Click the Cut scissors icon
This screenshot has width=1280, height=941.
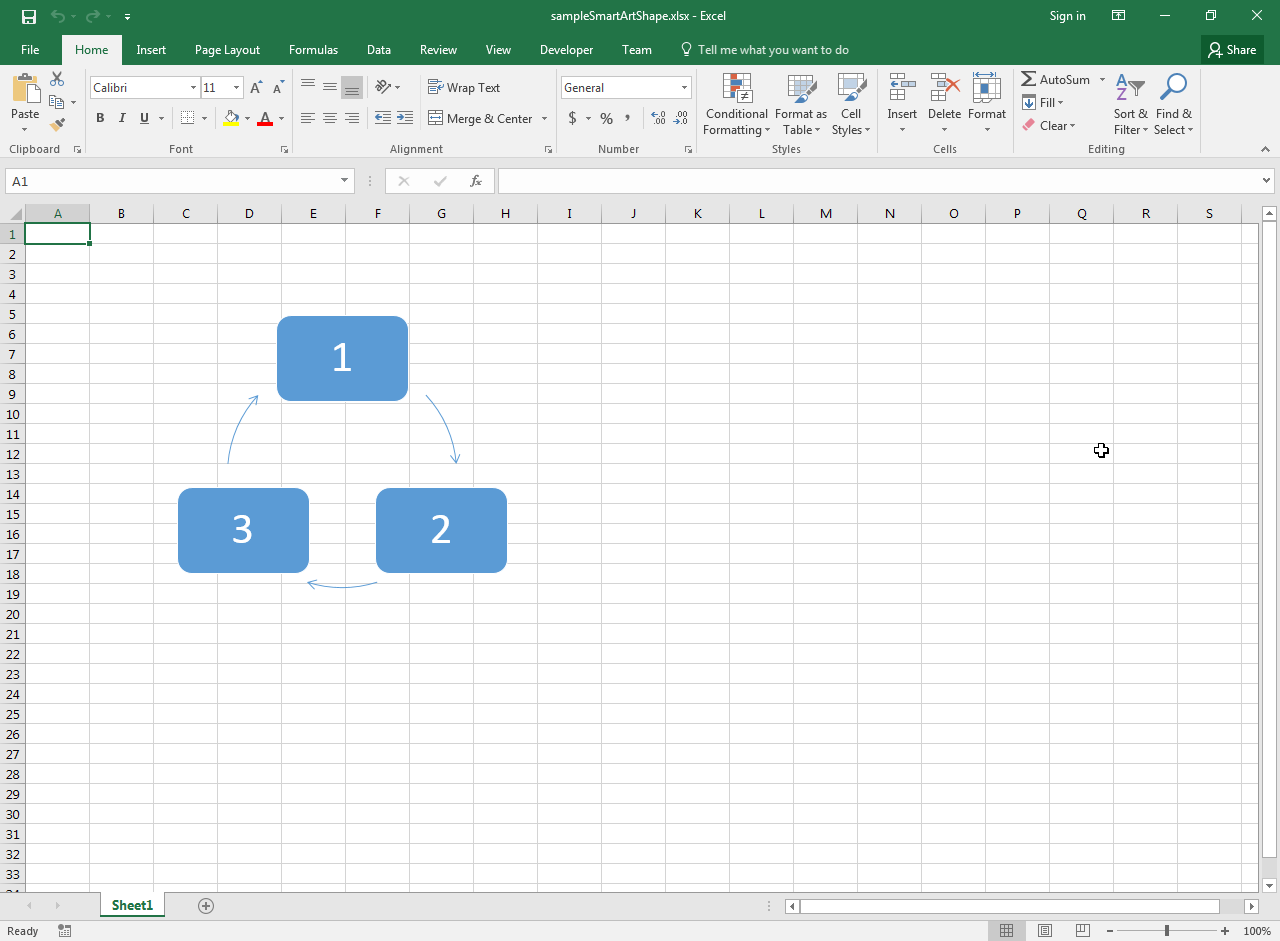point(57,80)
